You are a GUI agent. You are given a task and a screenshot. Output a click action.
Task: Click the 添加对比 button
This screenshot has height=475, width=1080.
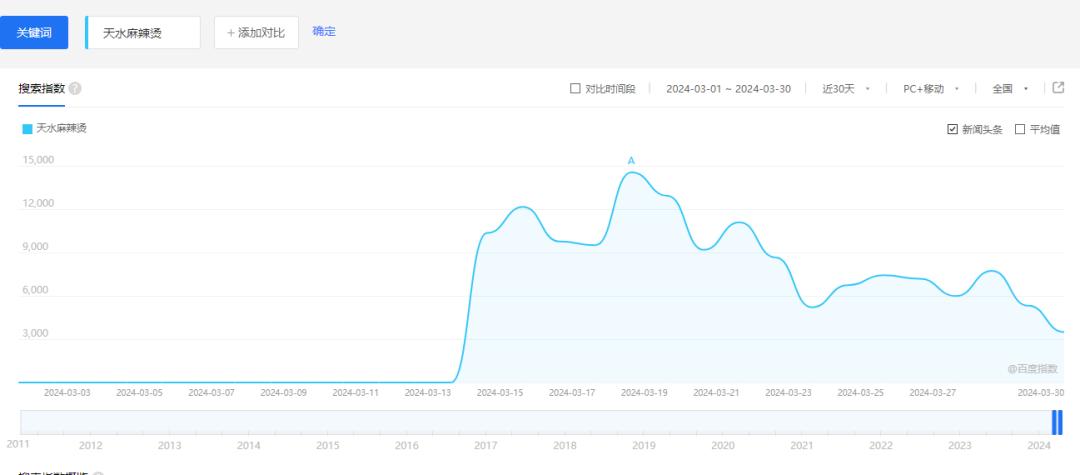(x=256, y=32)
